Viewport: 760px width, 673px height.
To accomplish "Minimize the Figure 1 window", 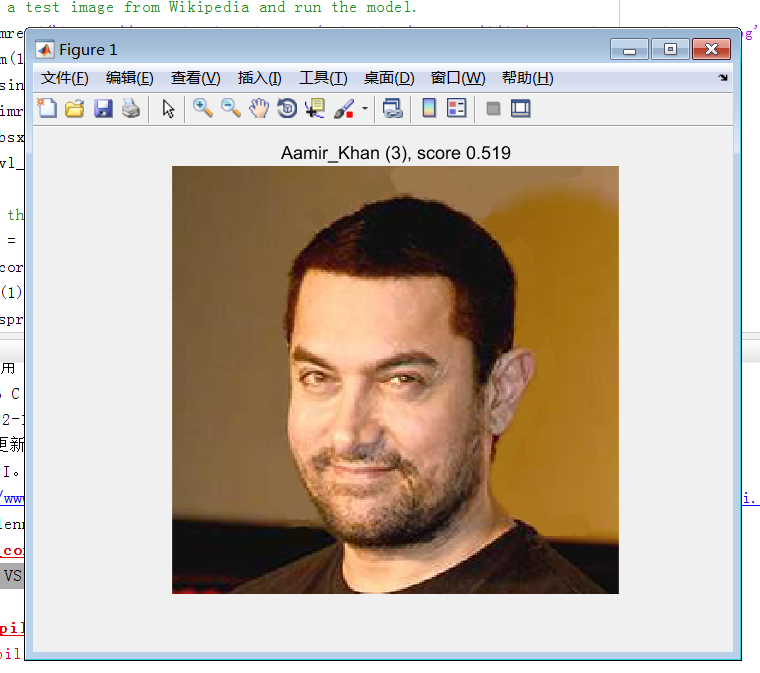I will [x=629, y=49].
